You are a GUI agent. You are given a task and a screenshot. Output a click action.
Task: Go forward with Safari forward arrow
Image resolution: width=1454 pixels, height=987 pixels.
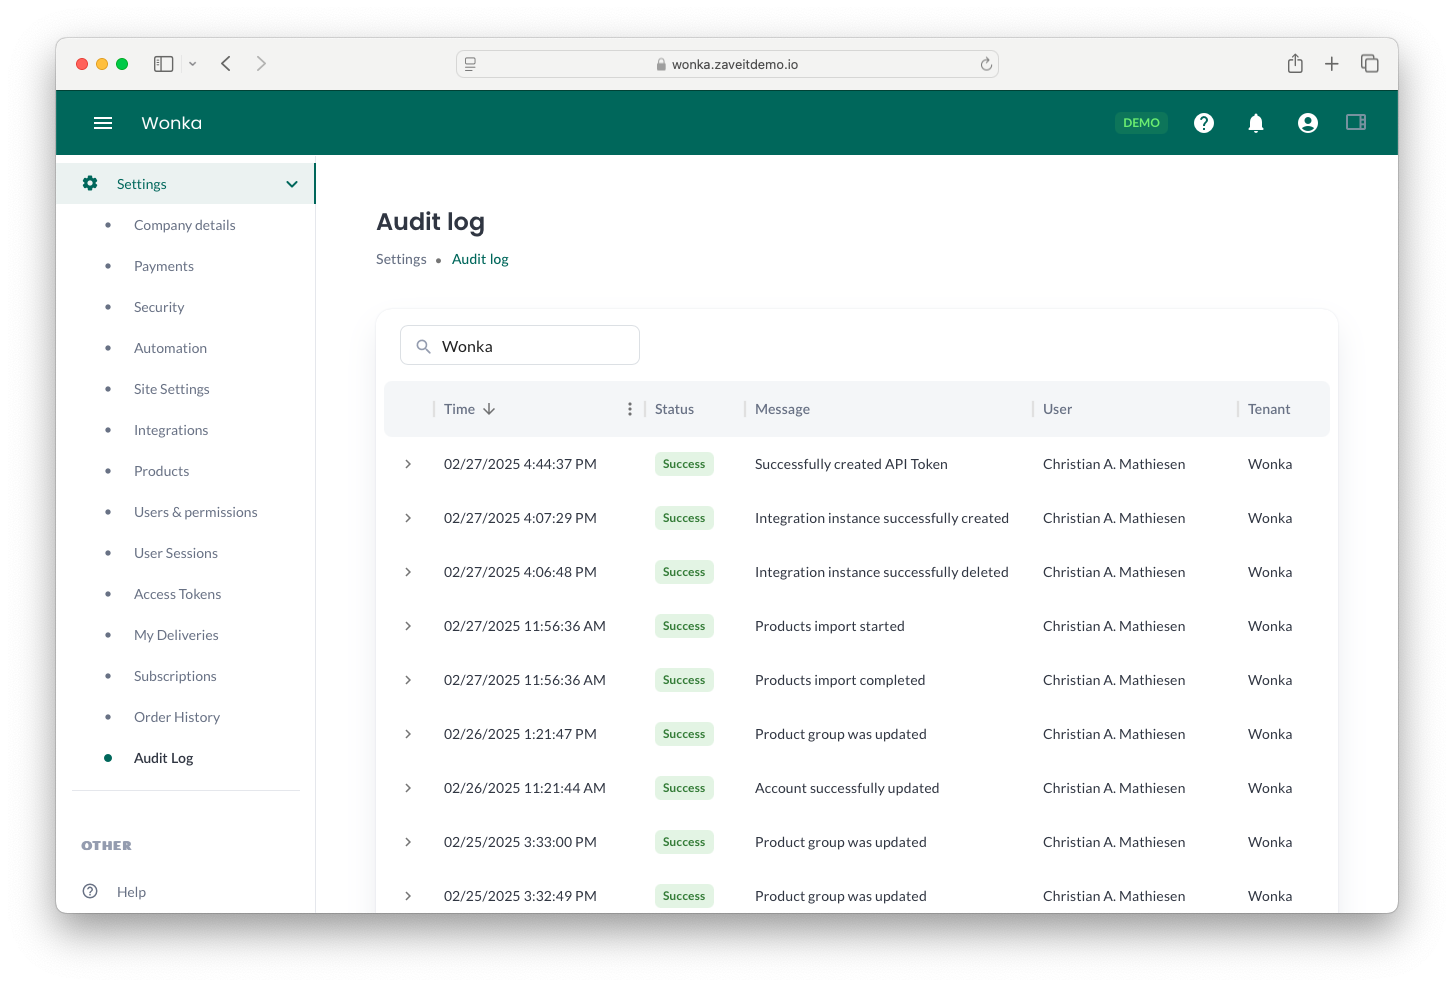261,64
